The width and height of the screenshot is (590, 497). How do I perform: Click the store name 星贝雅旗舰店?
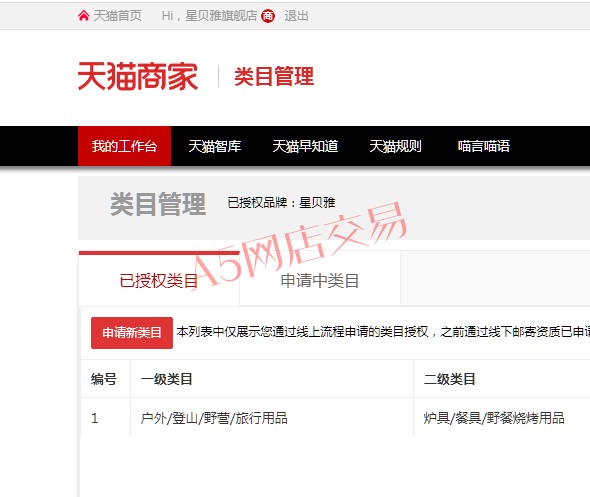tap(221, 16)
